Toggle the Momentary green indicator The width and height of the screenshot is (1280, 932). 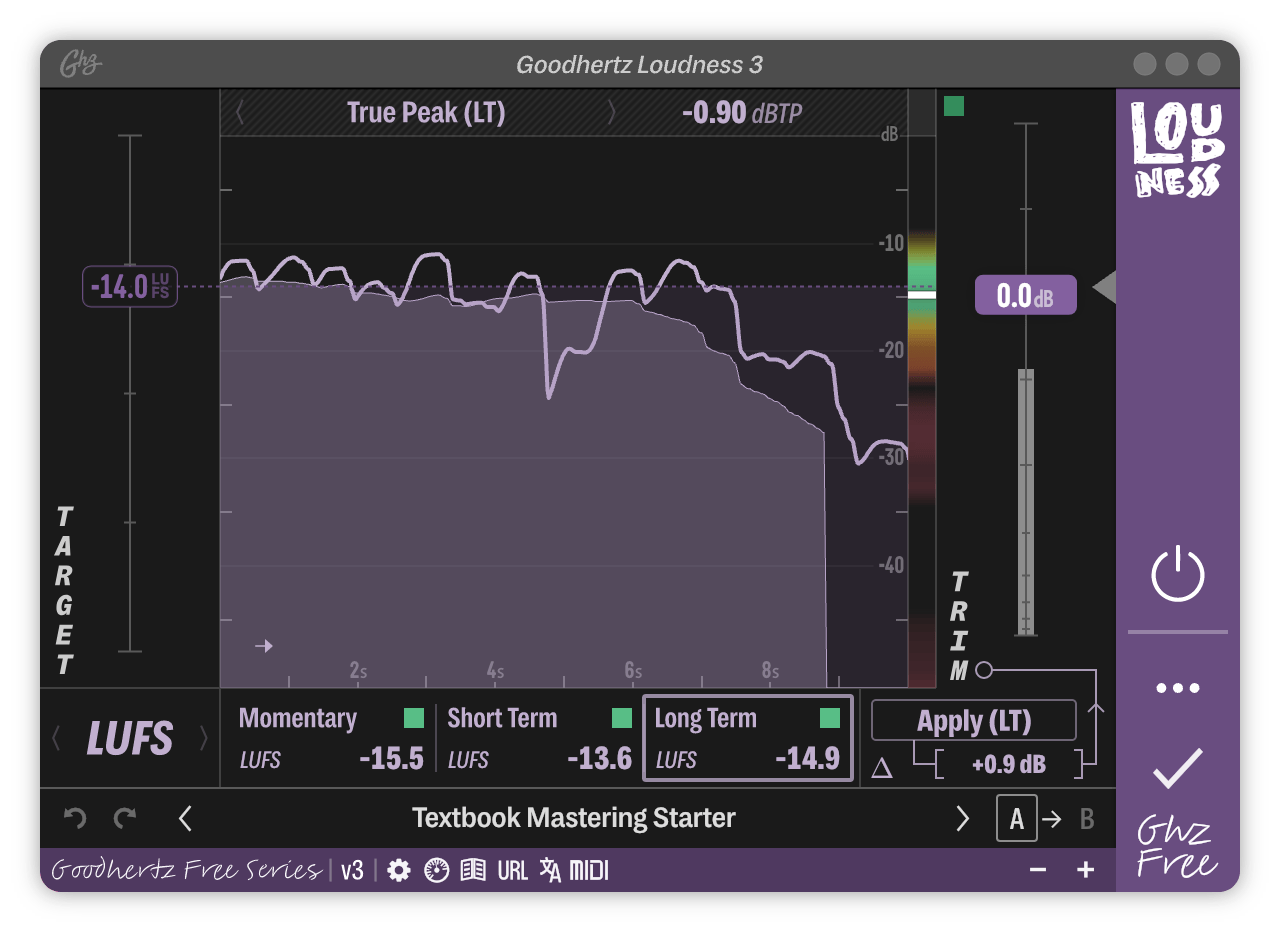pos(414,718)
